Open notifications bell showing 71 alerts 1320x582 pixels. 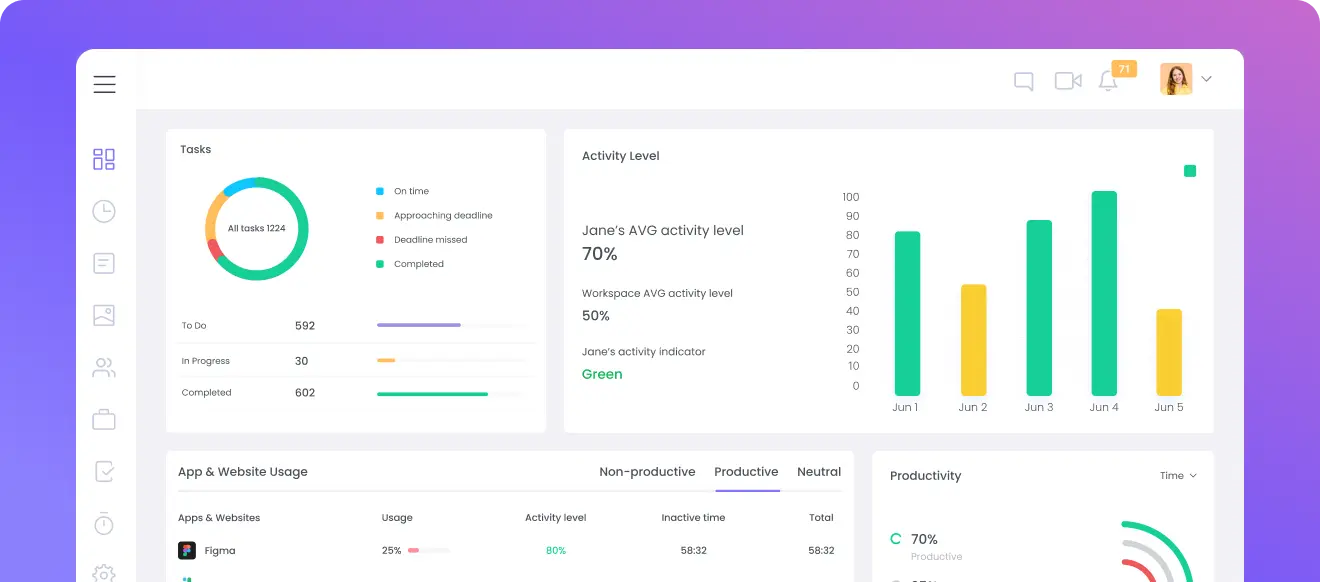click(1108, 80)
